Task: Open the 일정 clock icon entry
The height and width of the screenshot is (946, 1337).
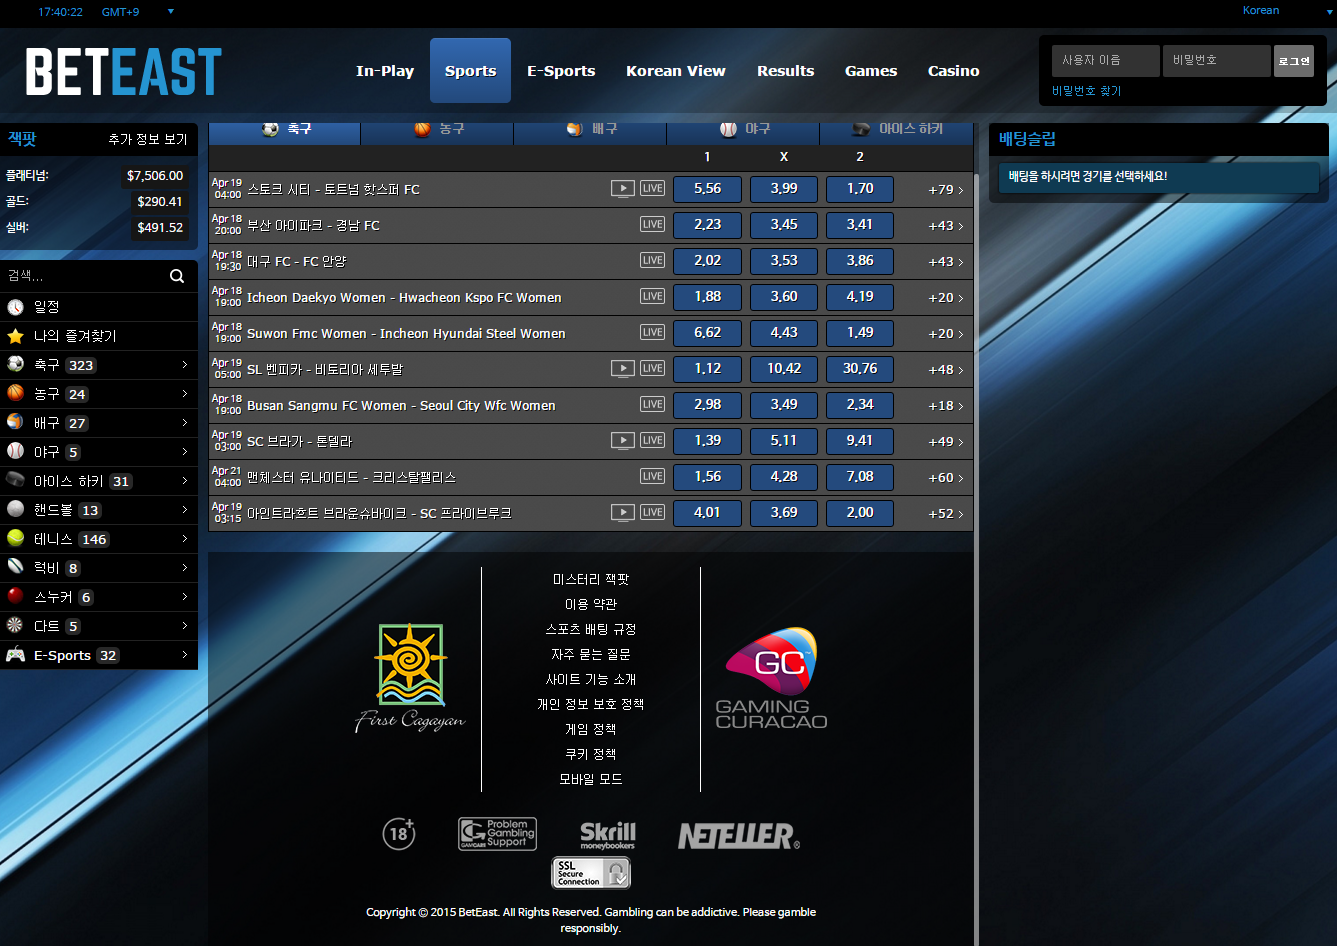Action: coord(15,307)
